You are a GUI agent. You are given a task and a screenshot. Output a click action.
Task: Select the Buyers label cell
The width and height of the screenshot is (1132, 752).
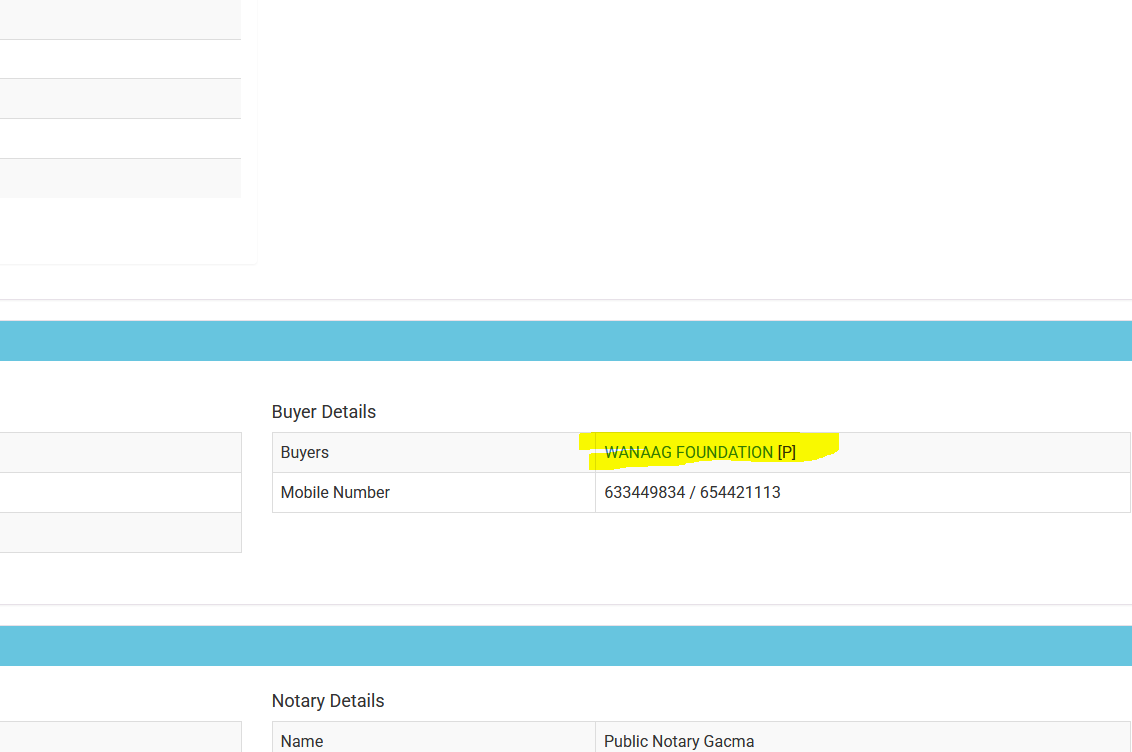434,452
